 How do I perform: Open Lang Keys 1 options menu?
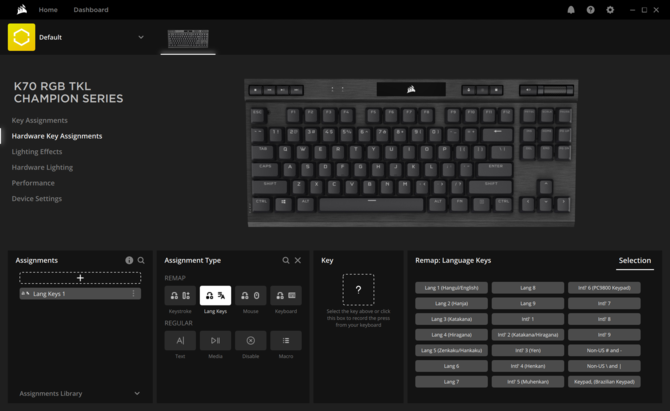[134, 294]
